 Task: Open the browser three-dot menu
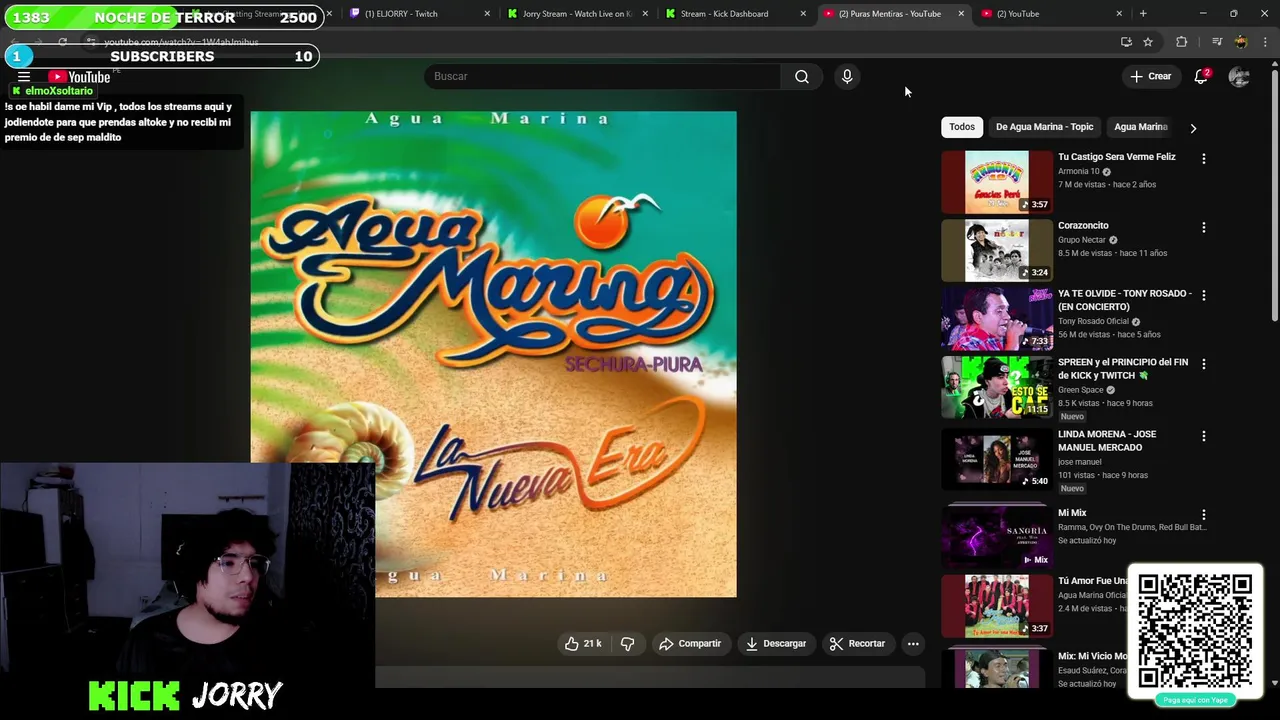(x=1265, y=42)
